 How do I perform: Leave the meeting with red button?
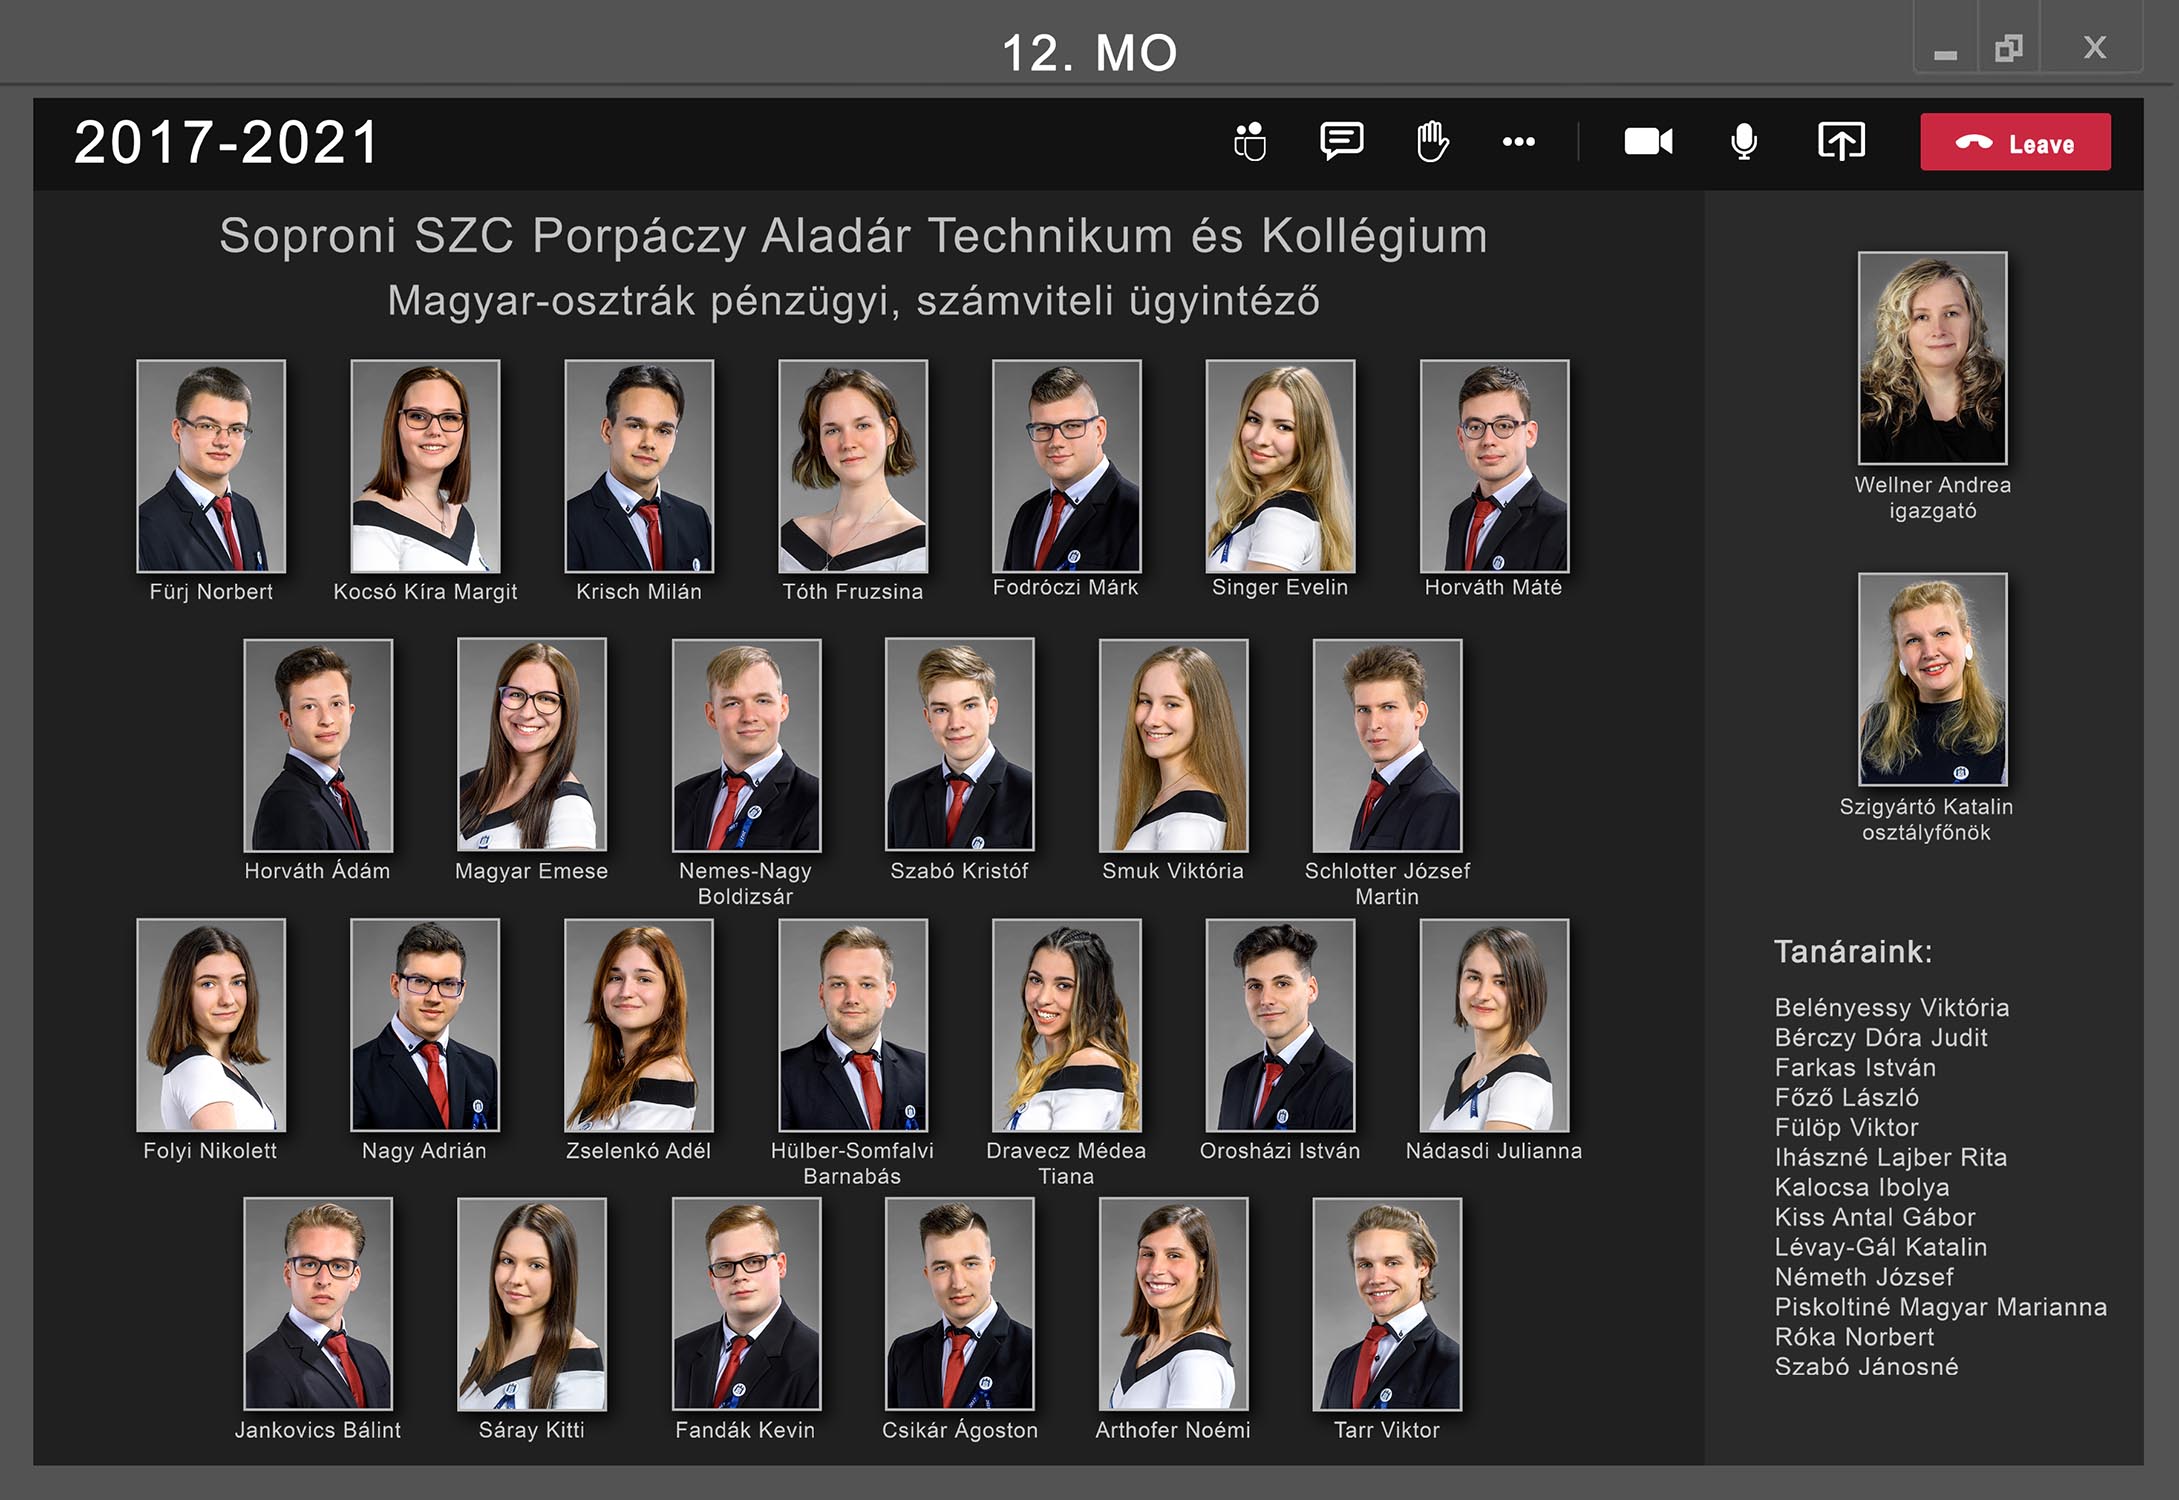[x=2015, y=142]
